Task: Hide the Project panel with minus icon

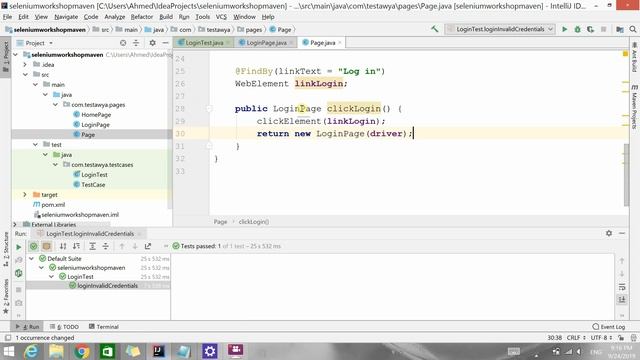Action: pyautogui.click(x=165, y=43)
